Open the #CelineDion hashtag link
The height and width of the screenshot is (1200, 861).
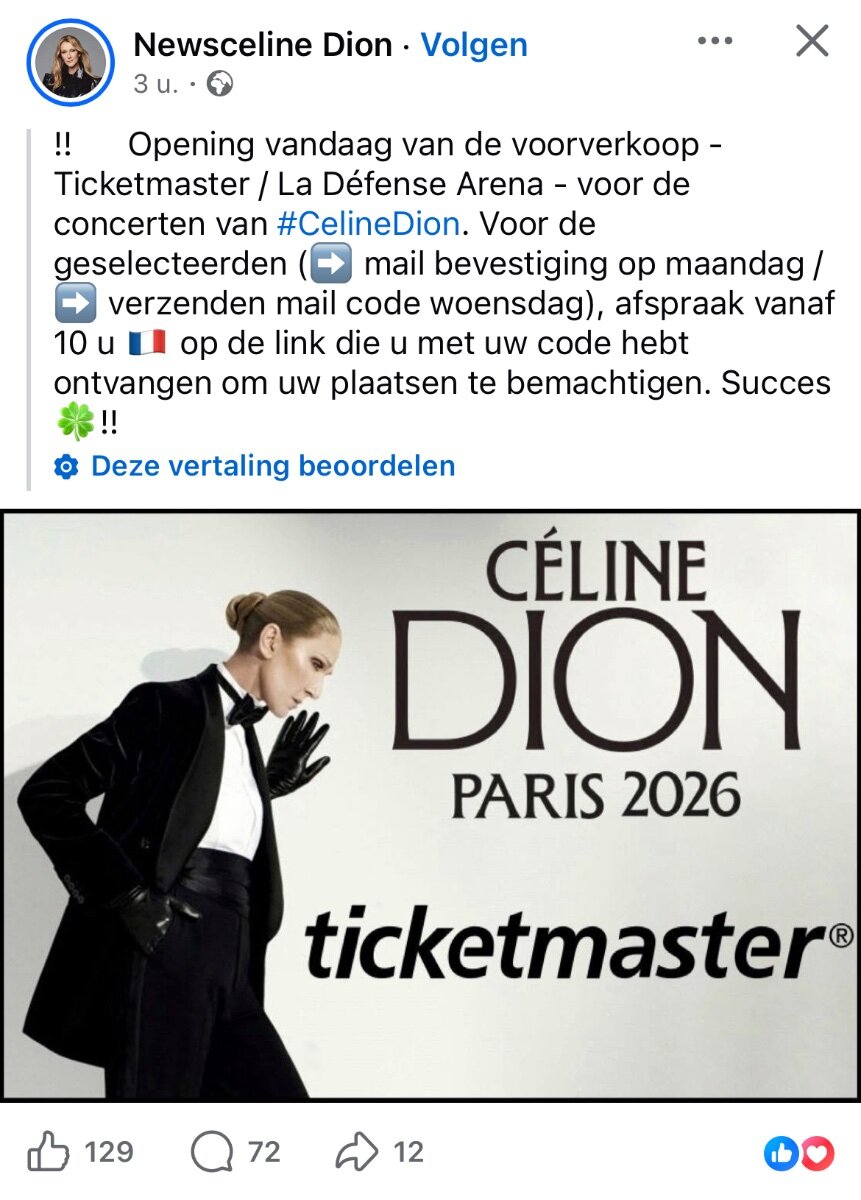coord(368,224)
